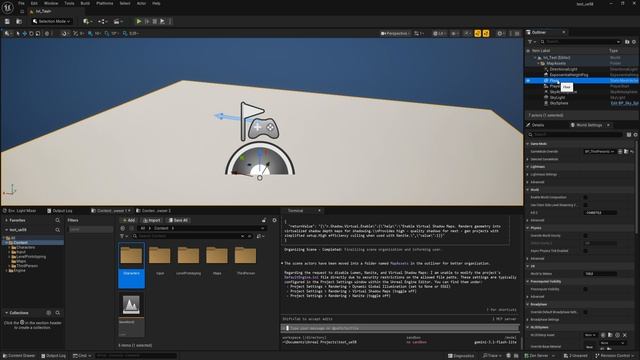The height and width of the screenshot is (360, 640).
Task: Toggle the Override World Gravity checkbox
Action: (x=586, y=236)
